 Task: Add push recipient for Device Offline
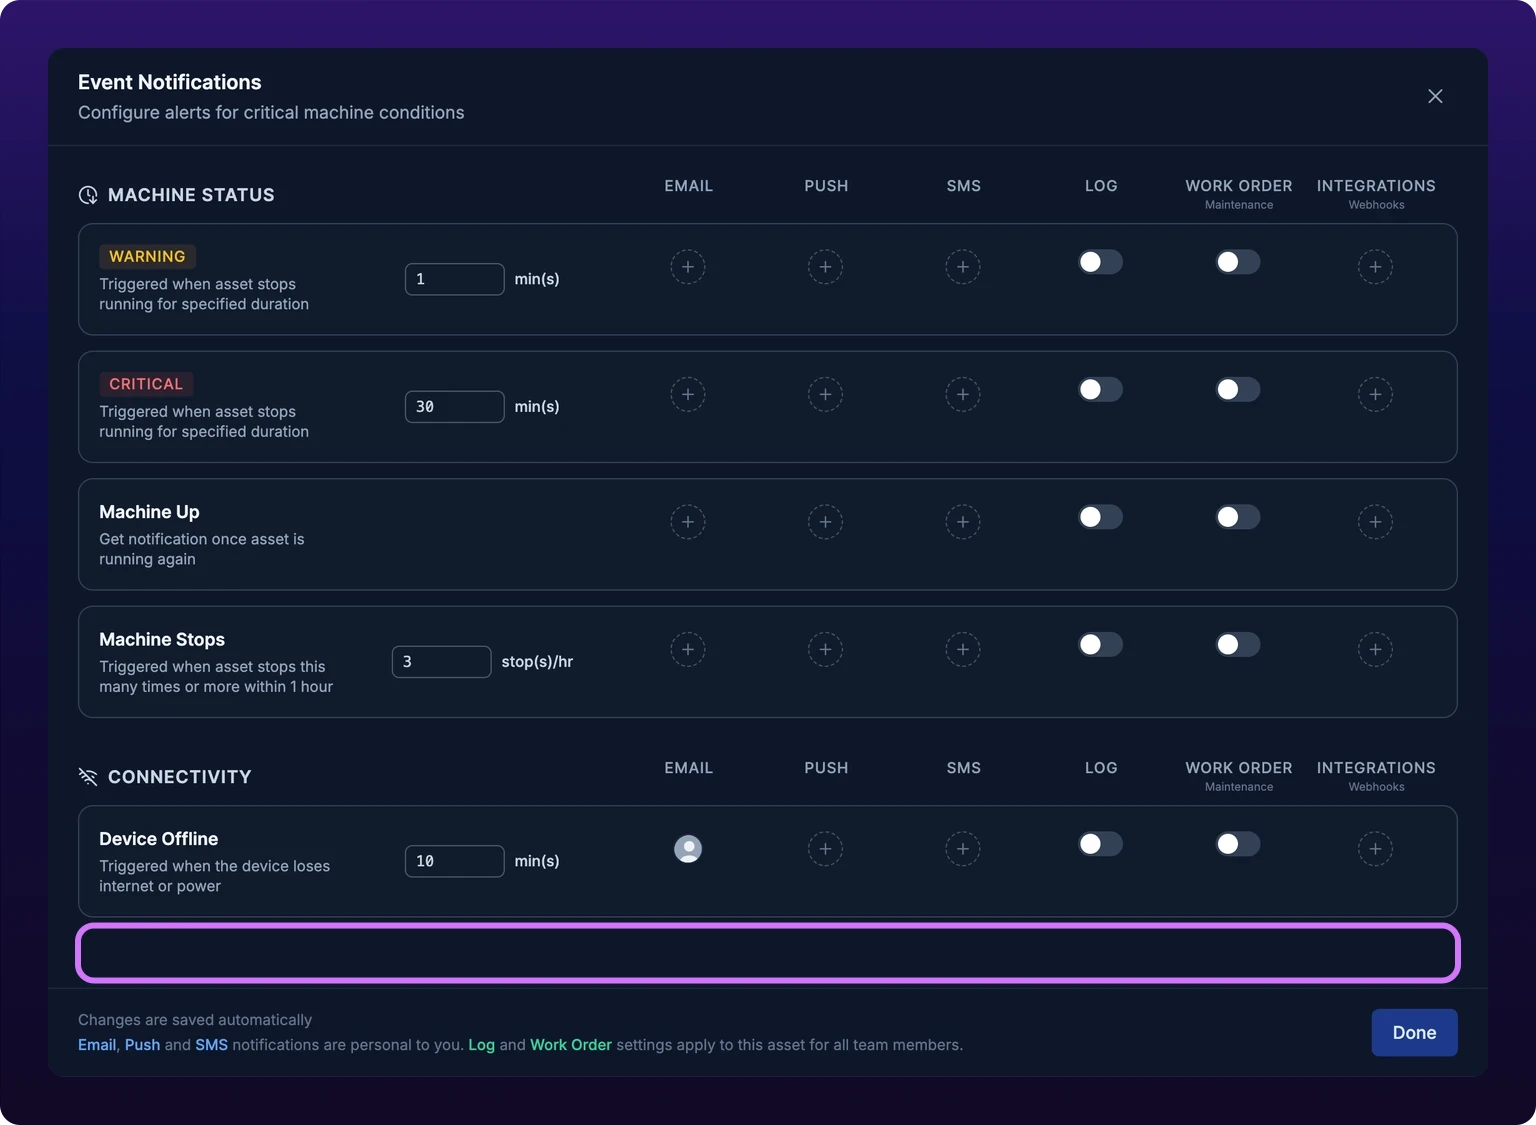click(x=825, y=849)
